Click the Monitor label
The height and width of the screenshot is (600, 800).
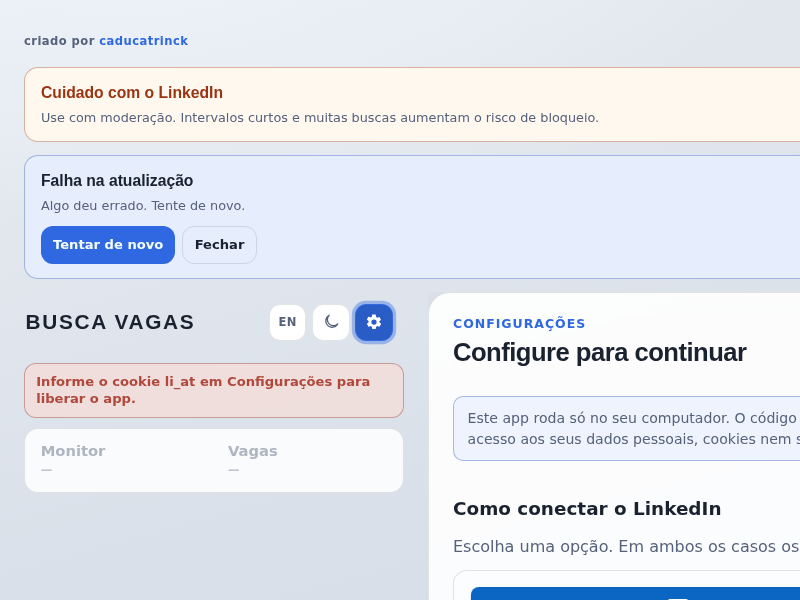point(73,451)
